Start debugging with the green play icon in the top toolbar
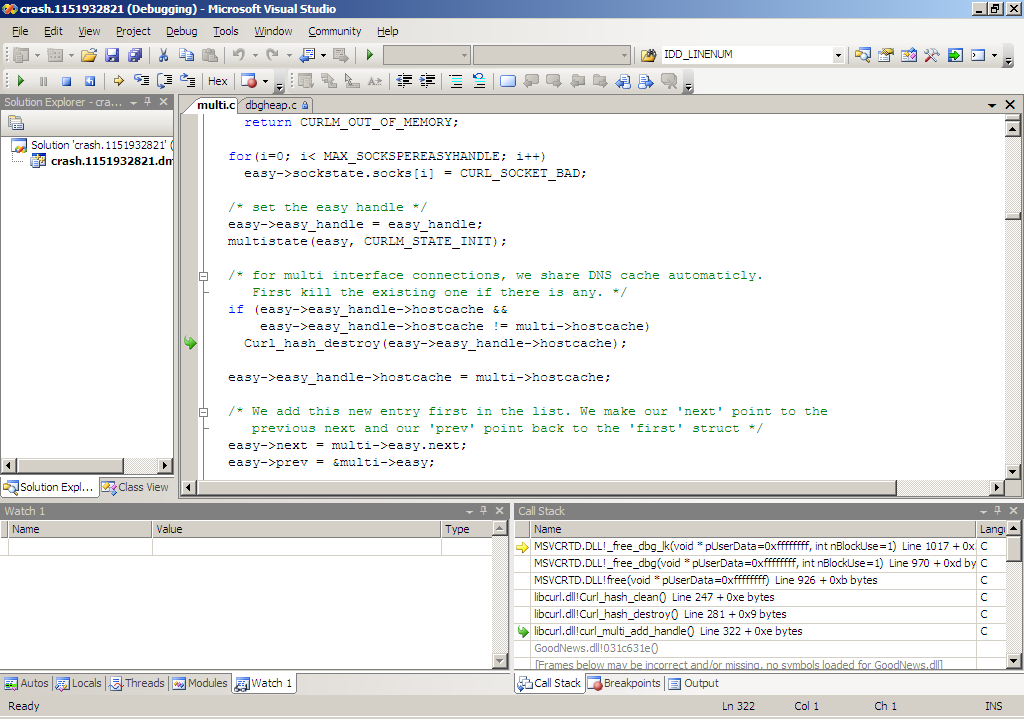The width and height of the screenshot is (1024, 719). pos(370,55)
